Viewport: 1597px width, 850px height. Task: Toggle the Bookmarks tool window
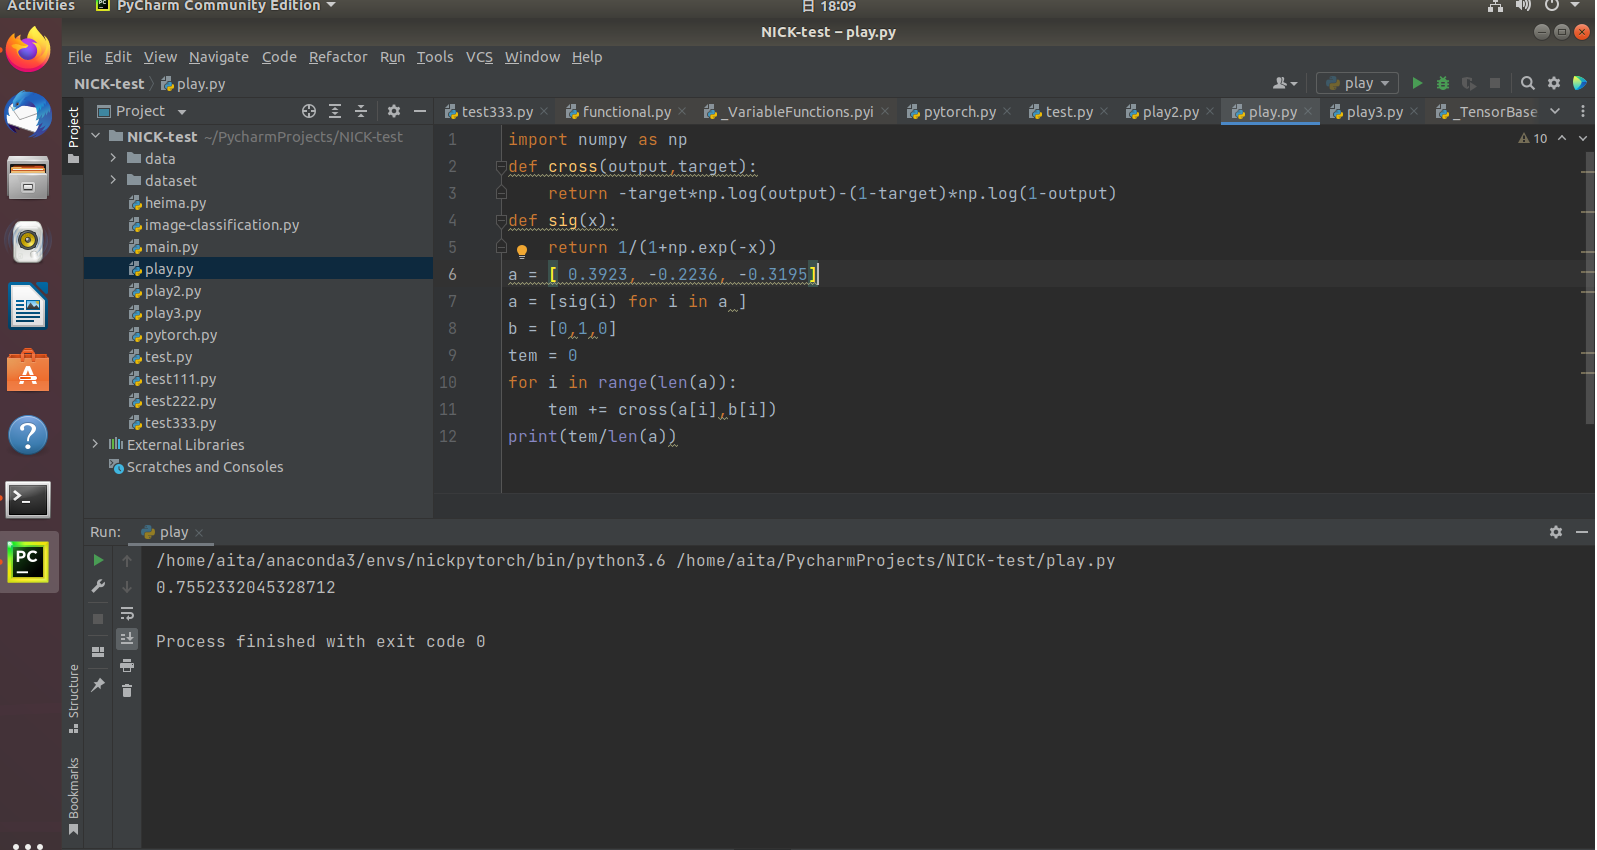click(x=73, y=796)
